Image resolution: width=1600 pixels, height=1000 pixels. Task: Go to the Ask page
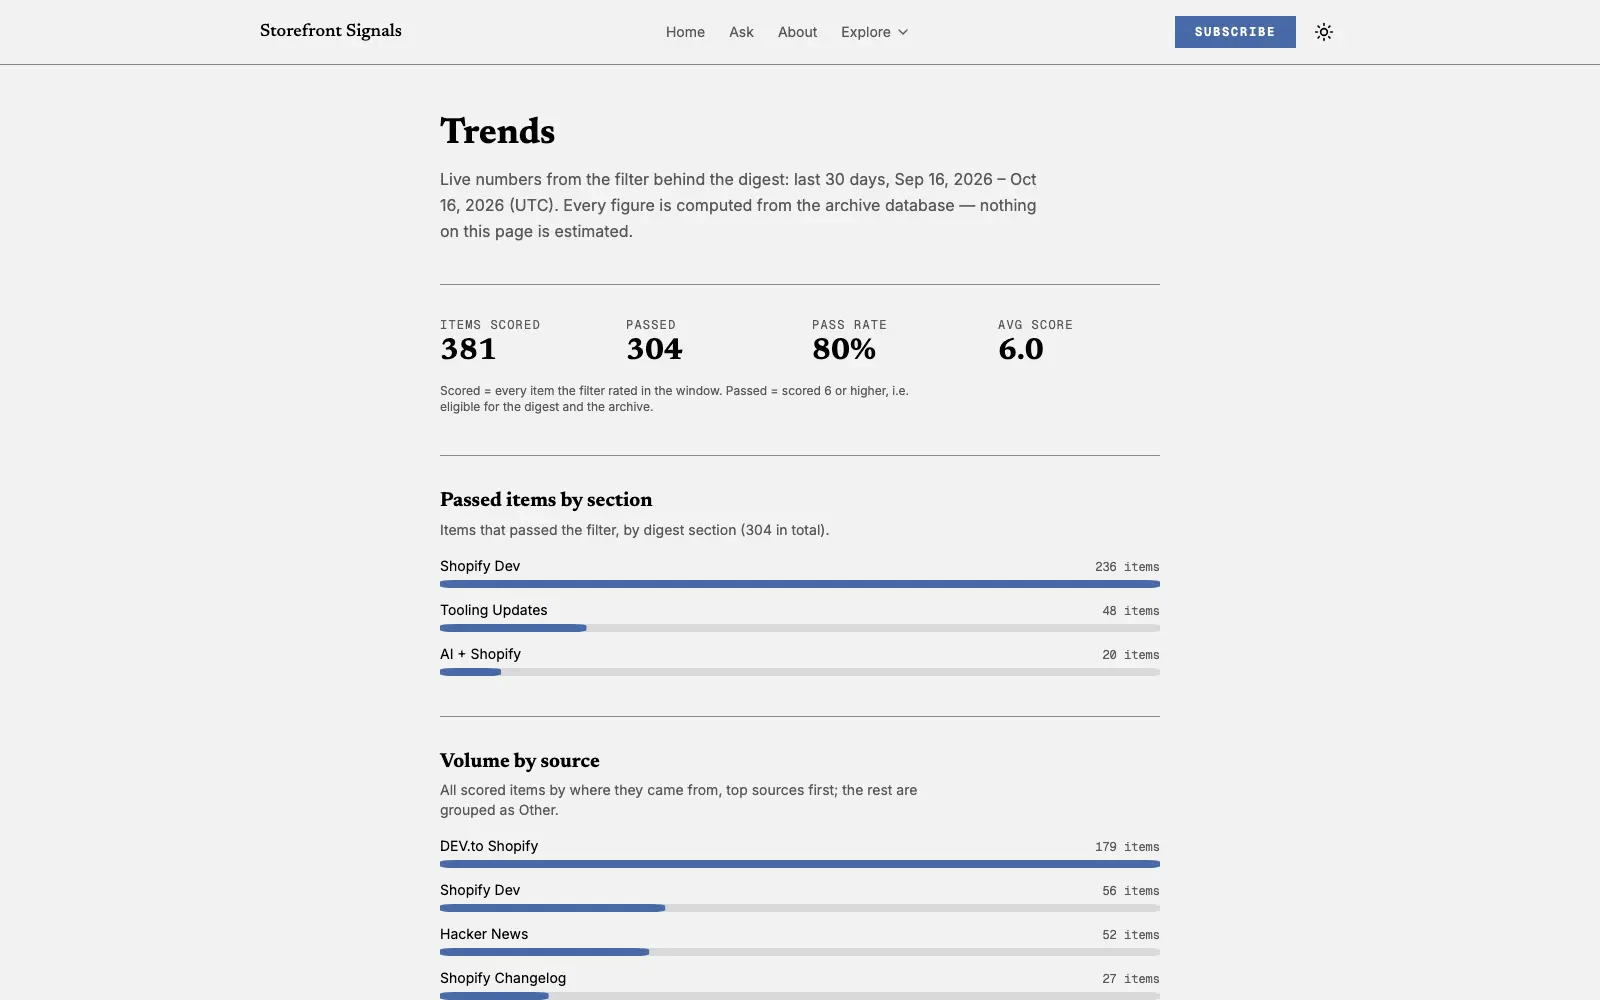[x=741, y=32]
